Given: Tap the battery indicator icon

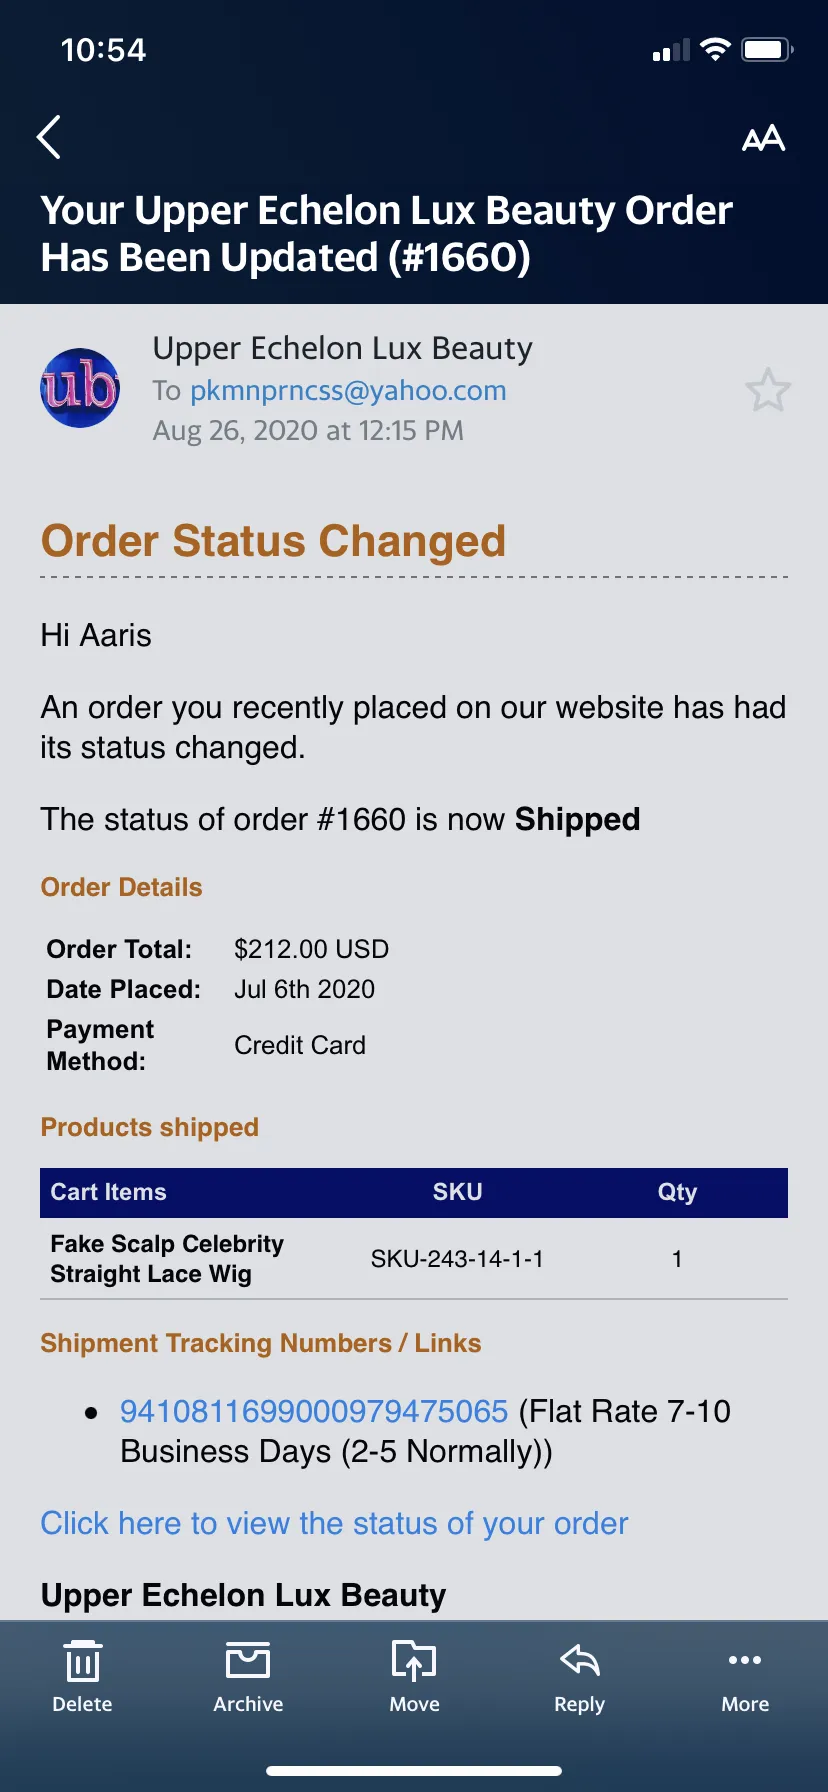Looking at the screenshot, I should [767, 49].
